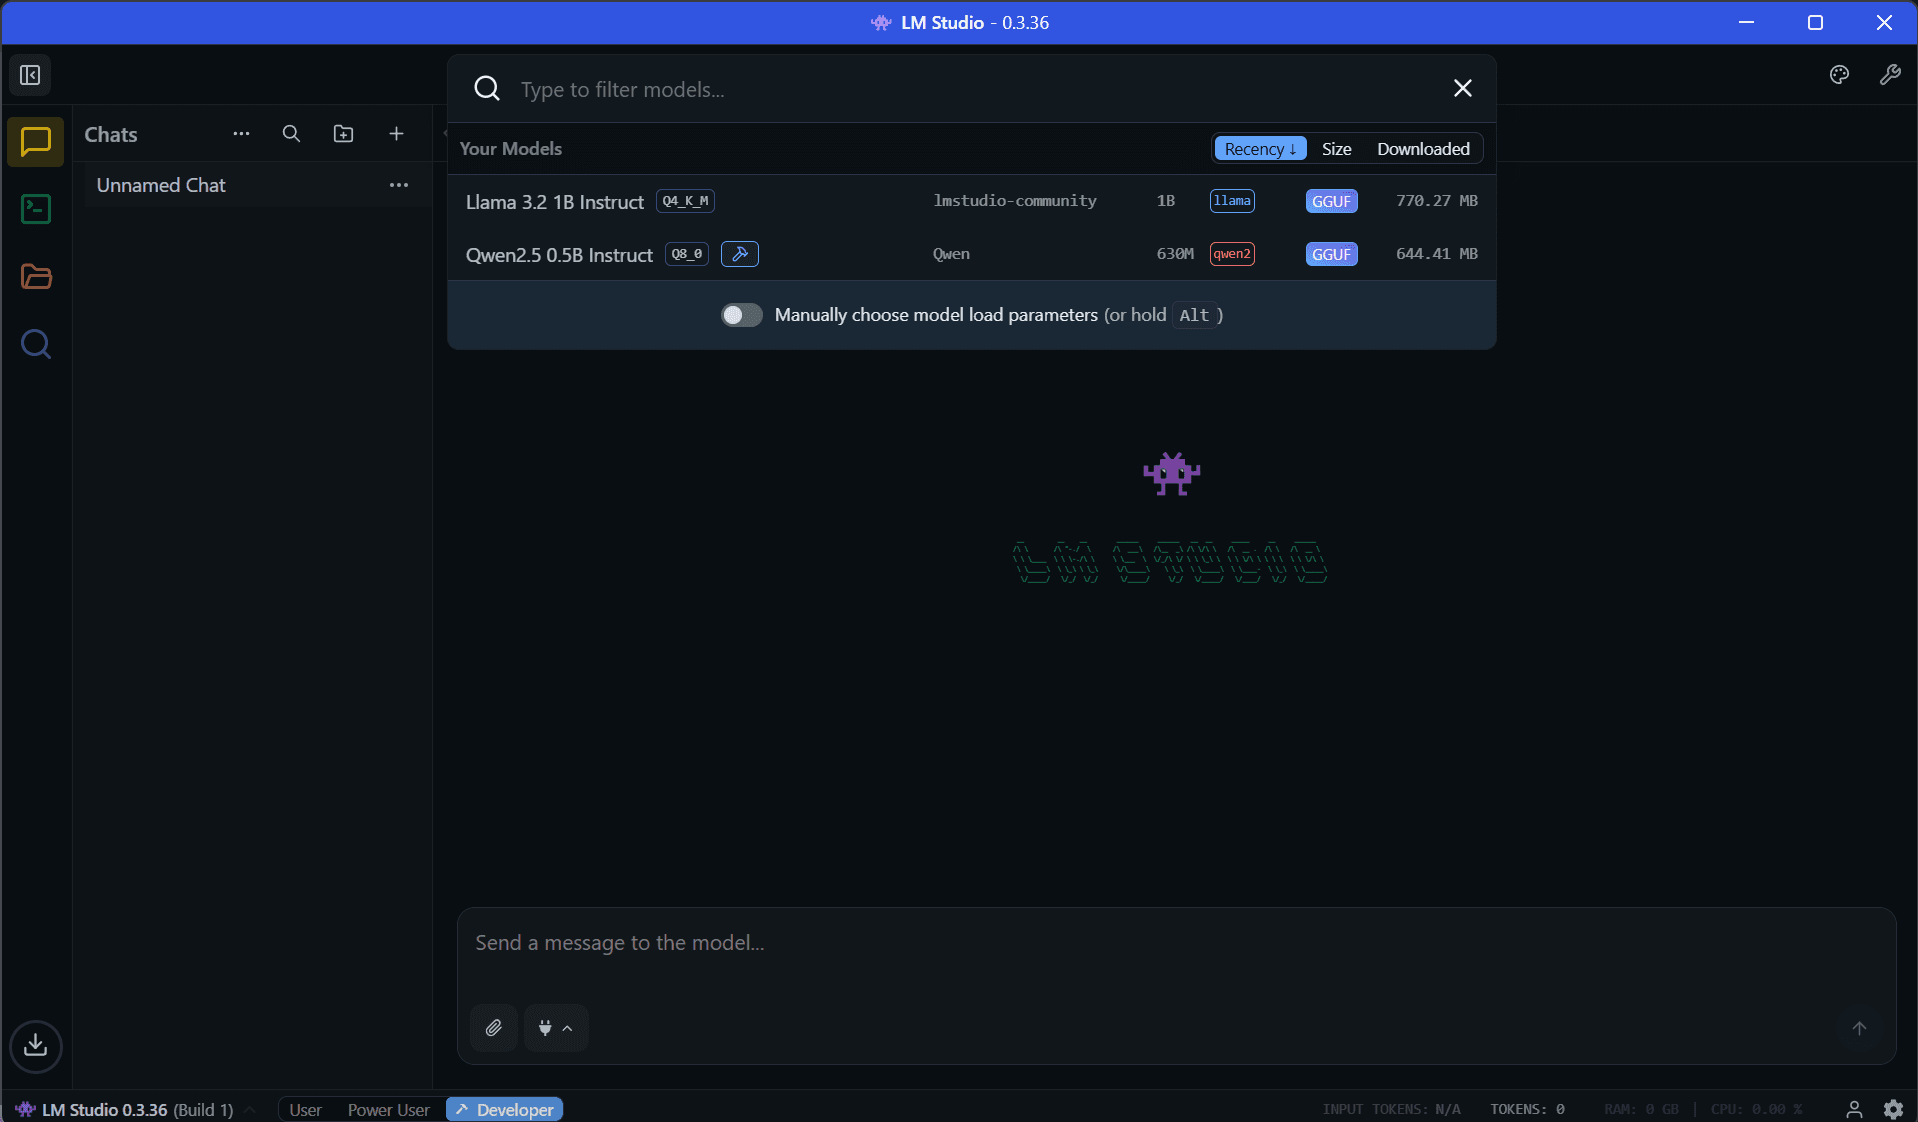Toggle the left sidebar panel icon
The image size is (1918, 1122).
point(30,75)
